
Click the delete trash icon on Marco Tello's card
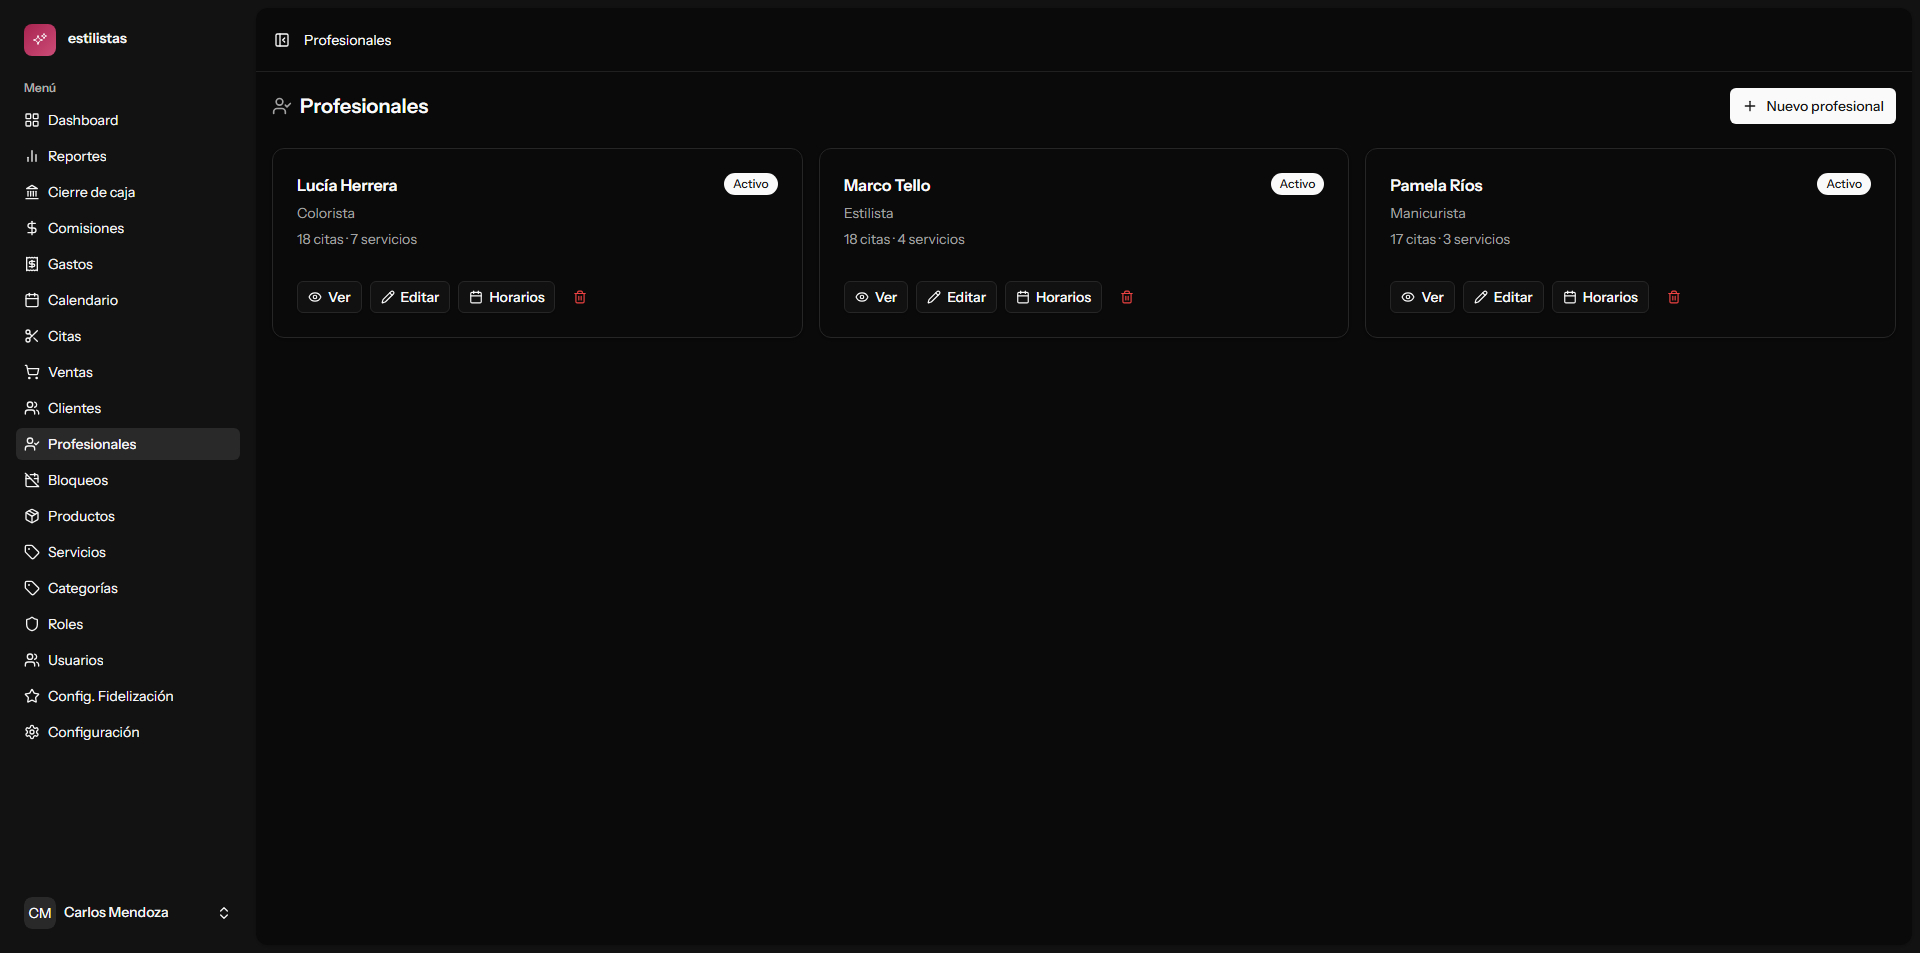1126,297
